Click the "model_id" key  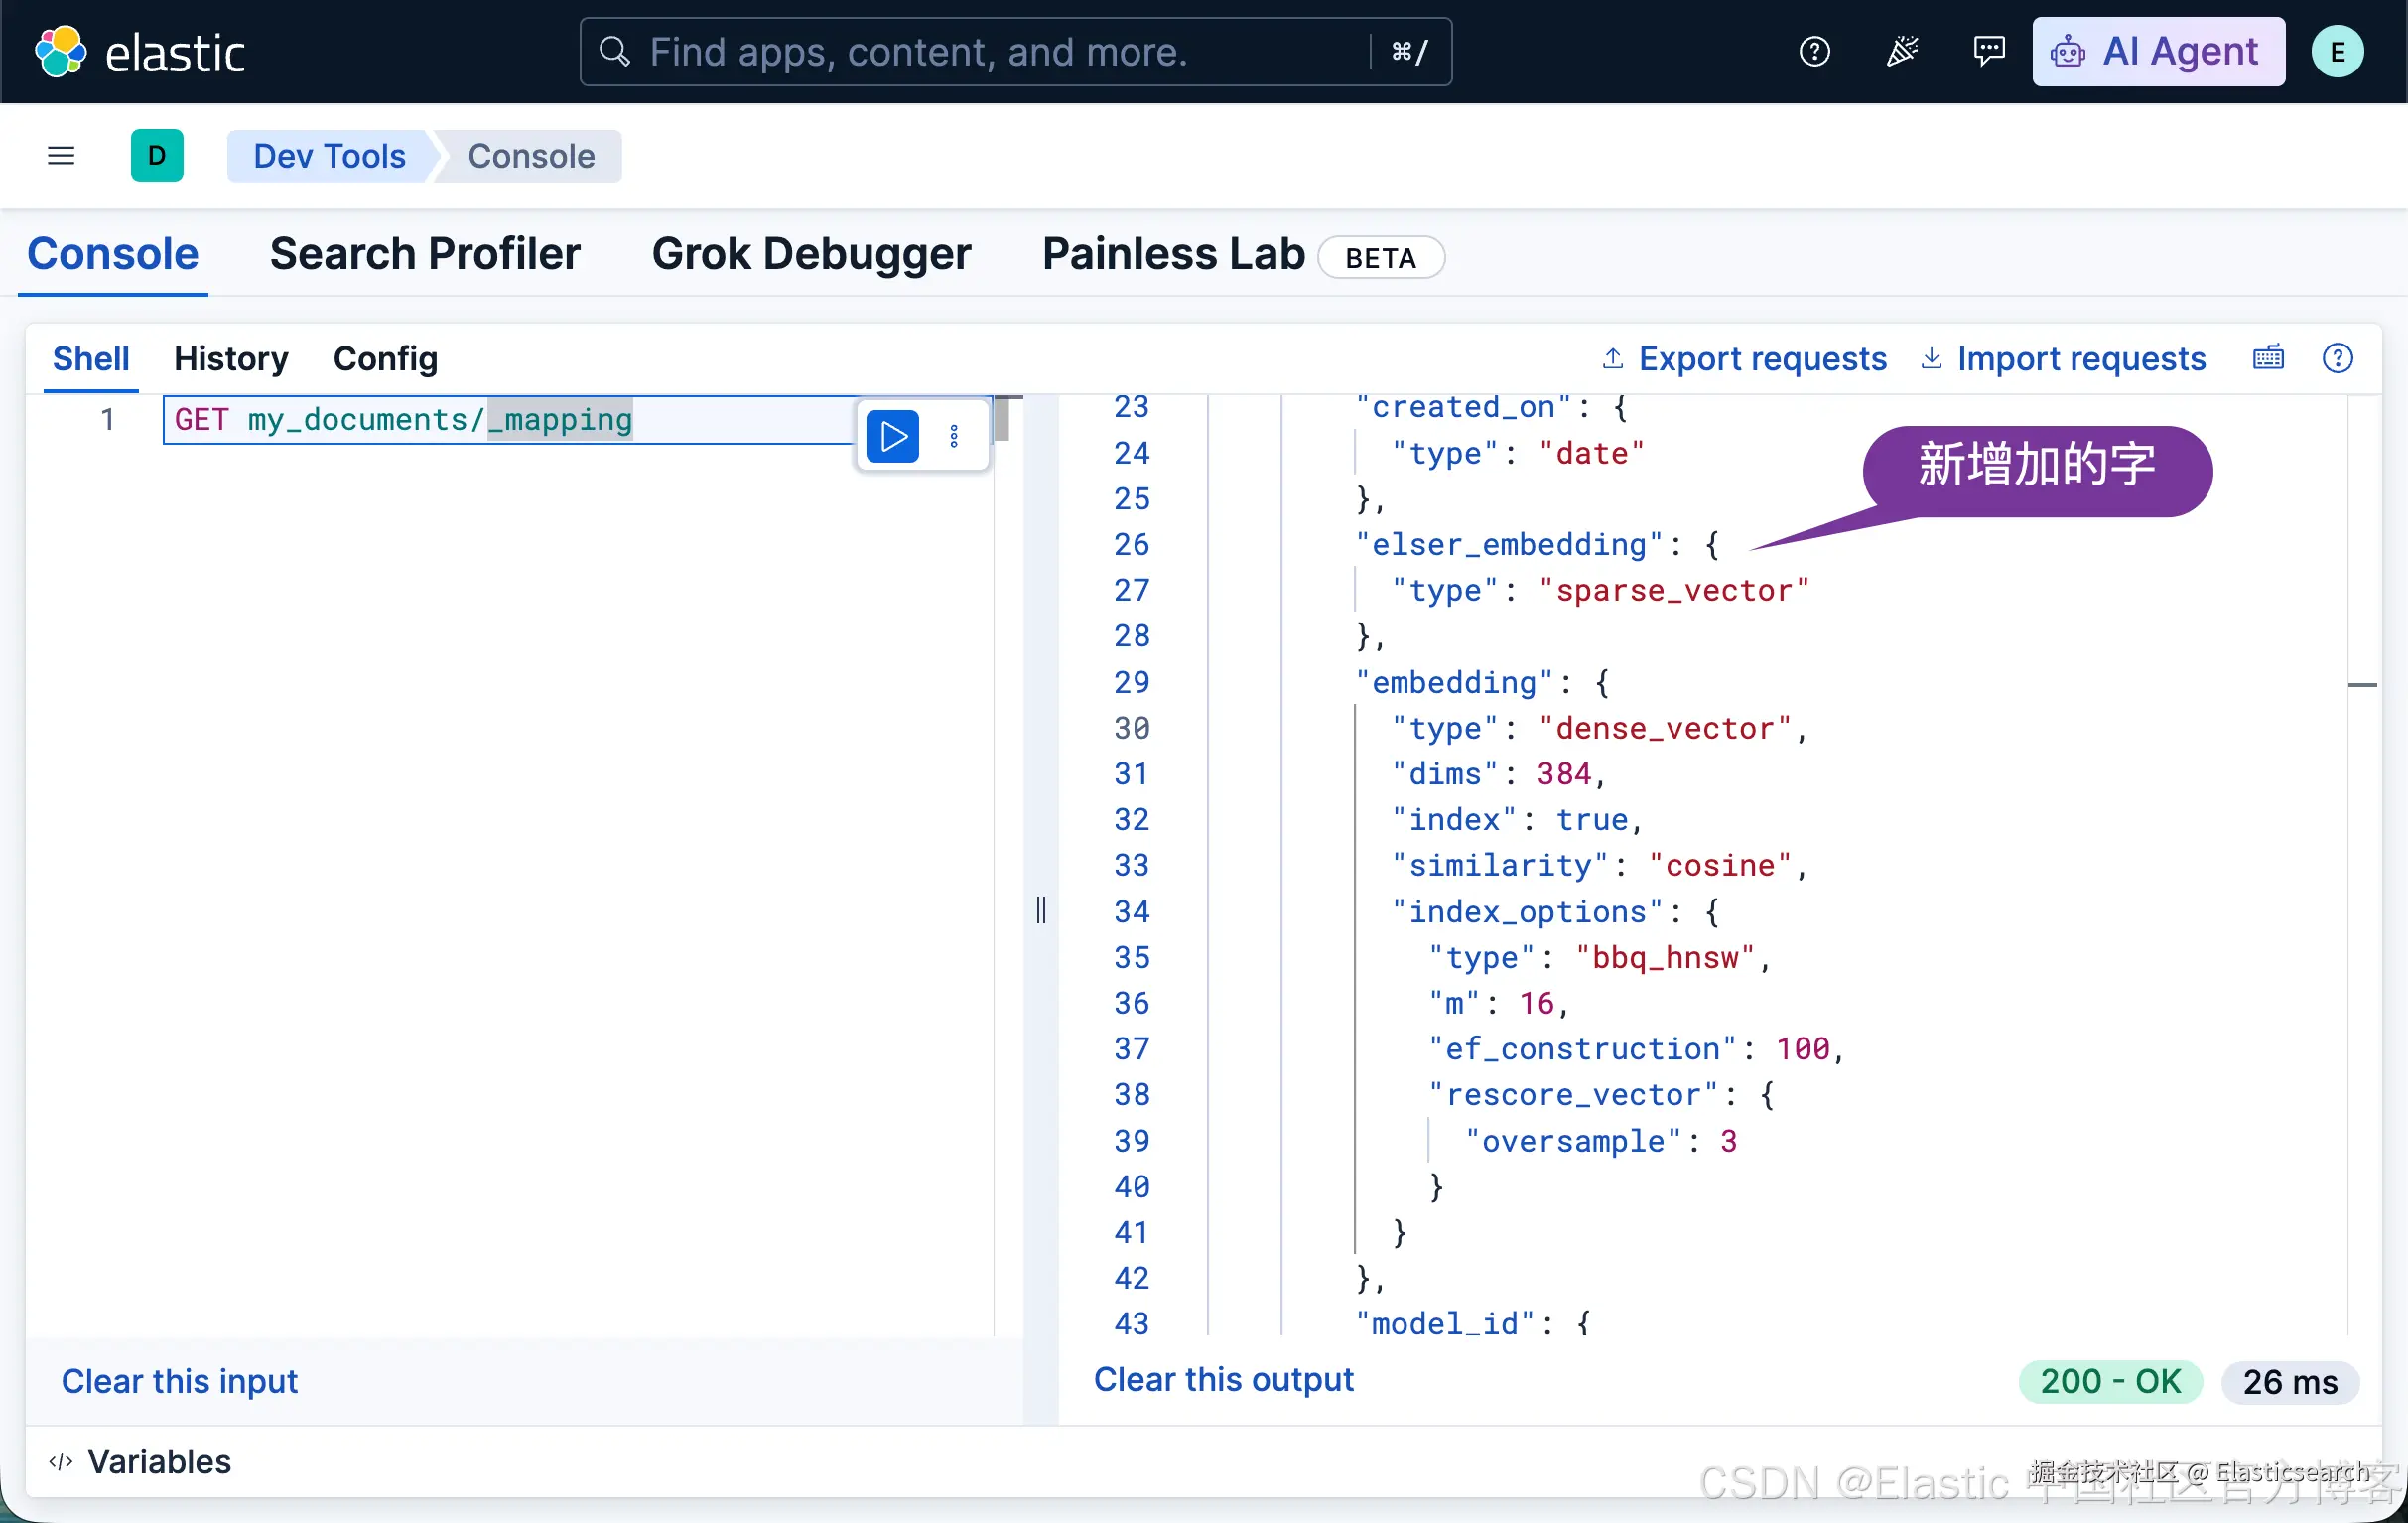coord(1445,1324)
